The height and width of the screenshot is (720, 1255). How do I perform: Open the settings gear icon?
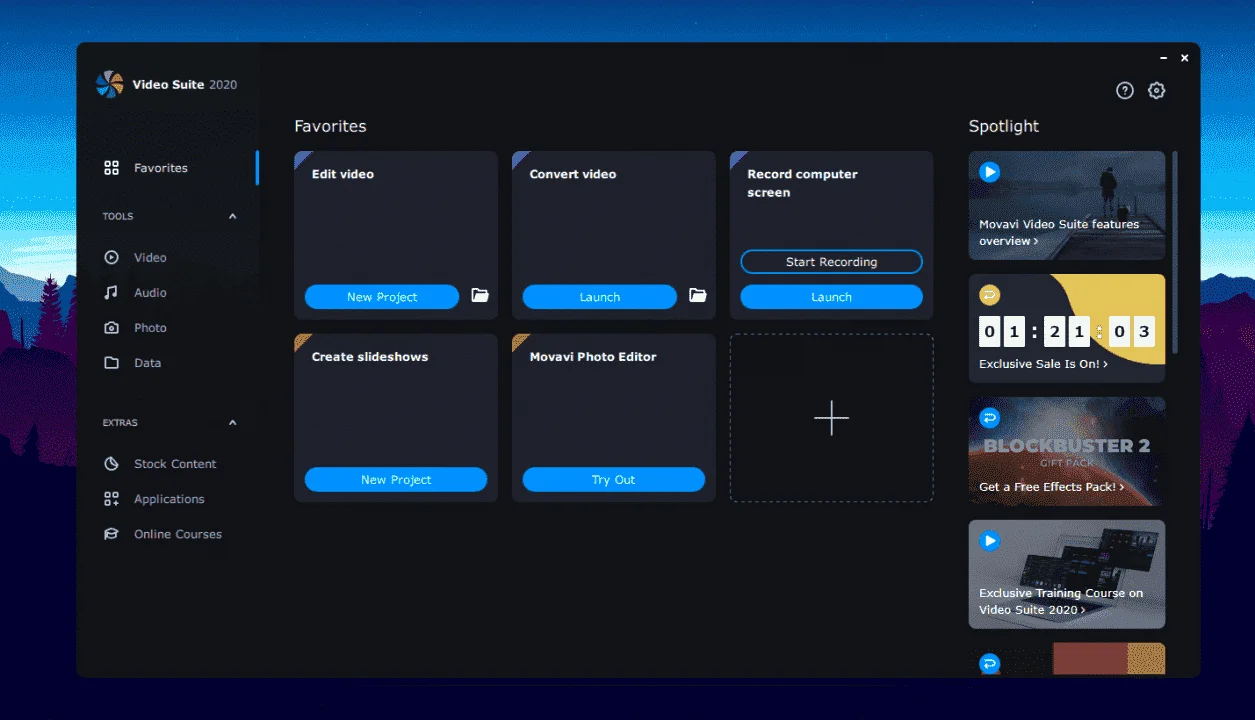[x=1157, y=91]
